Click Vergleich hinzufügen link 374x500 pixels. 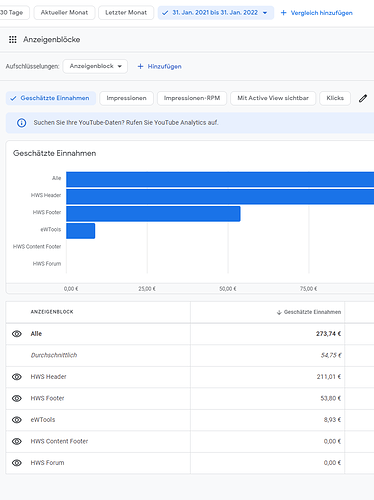click(x=321, y=13)
